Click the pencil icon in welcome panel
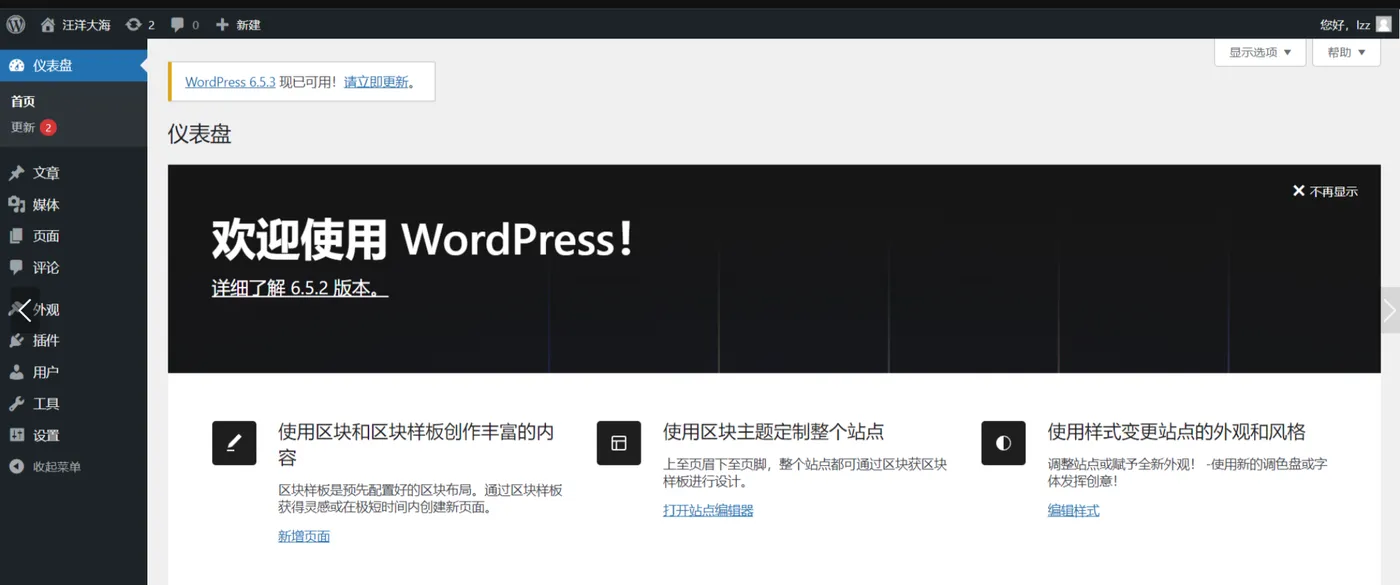Image resolution: width=1400 pixels, height=585 pixels. coord(234,443)
